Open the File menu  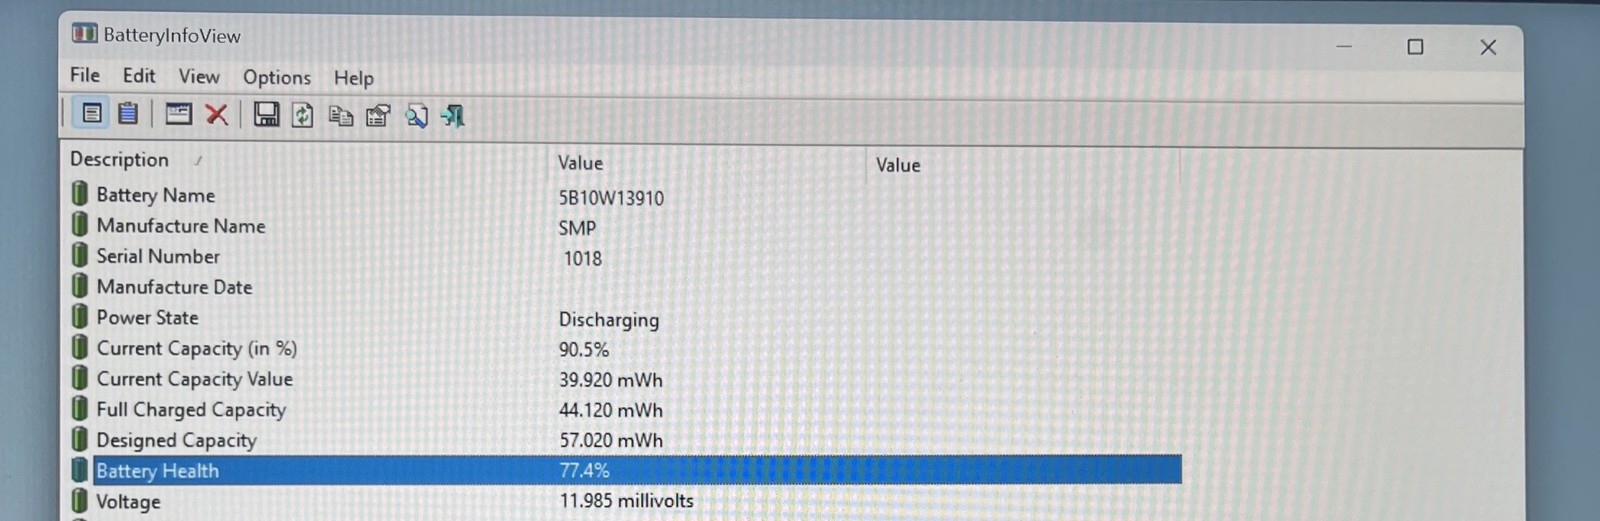point(85,75)
